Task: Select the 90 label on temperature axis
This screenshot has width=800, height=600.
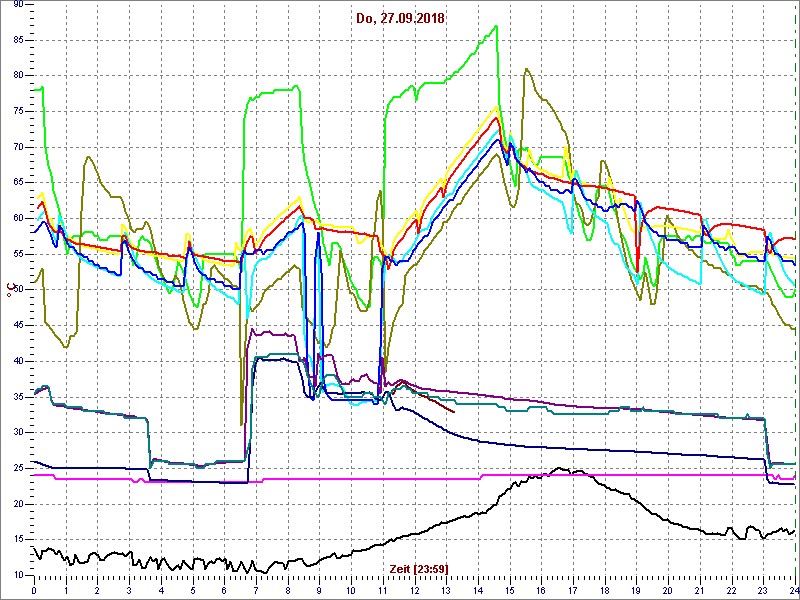Action: (x=17, y=4)
